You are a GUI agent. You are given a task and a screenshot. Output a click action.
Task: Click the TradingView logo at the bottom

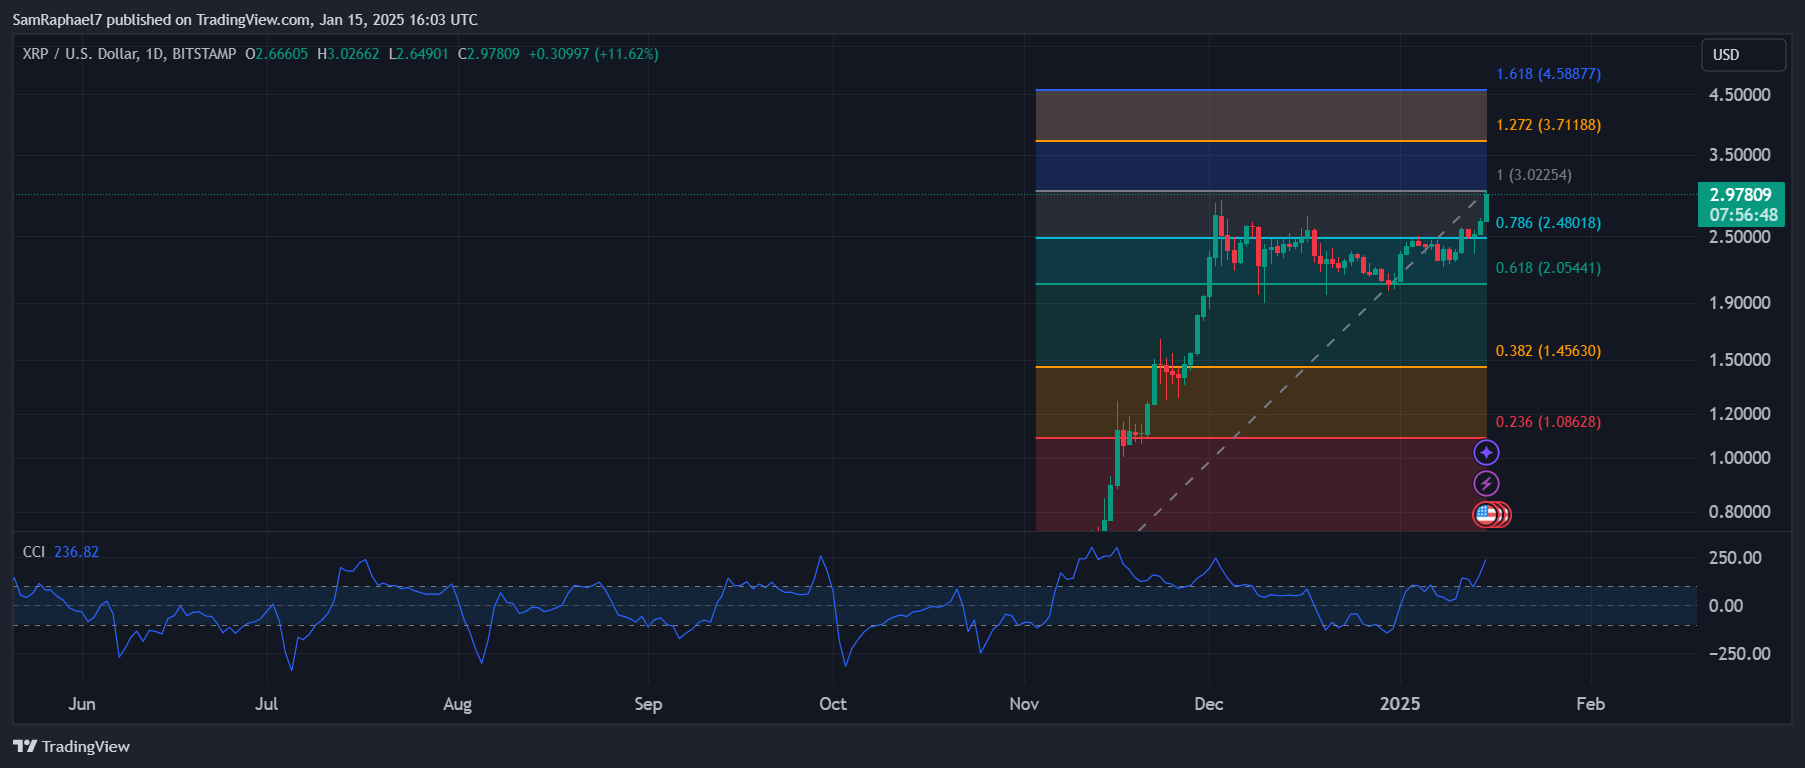point(71,746)
